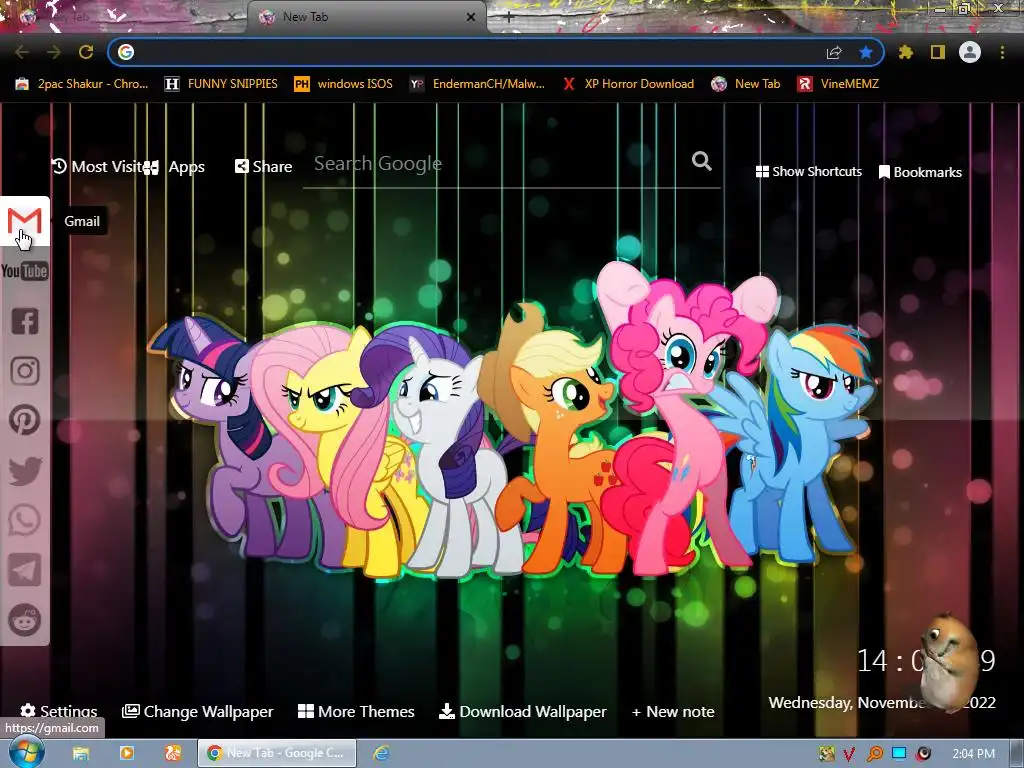Screen dimensions: 1024x768
Task: Click the orange magnifier tray icon
Action: [874, 754]
